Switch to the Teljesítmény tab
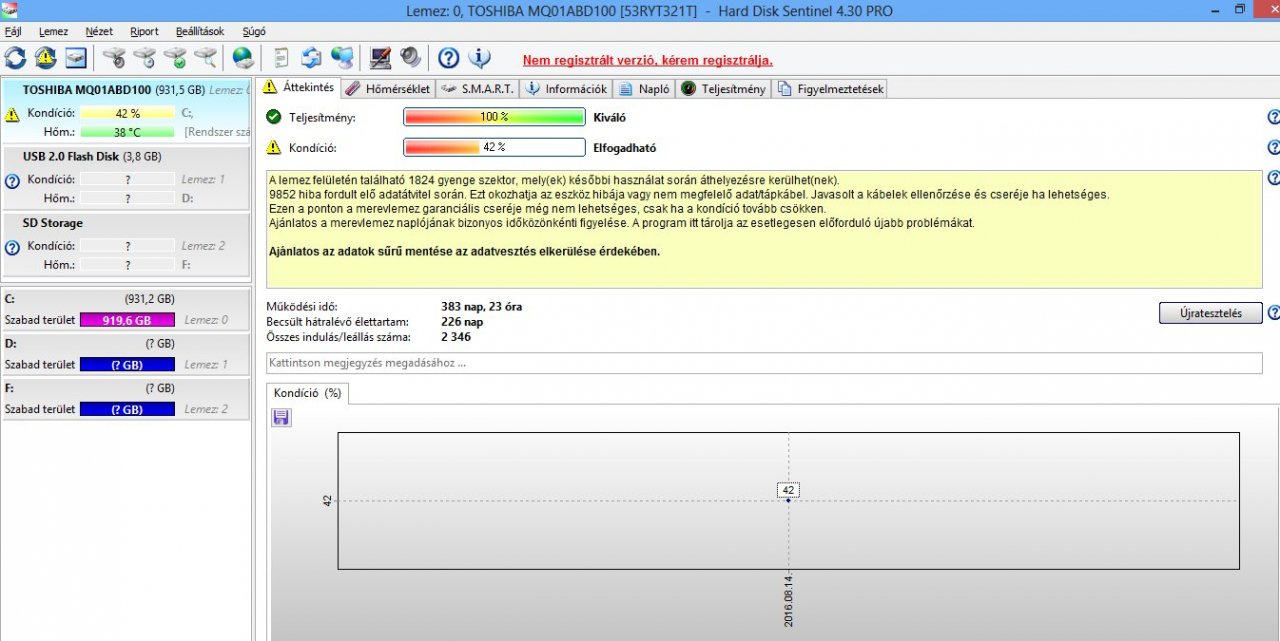The image size is (1280, 641). click(723, 89)
